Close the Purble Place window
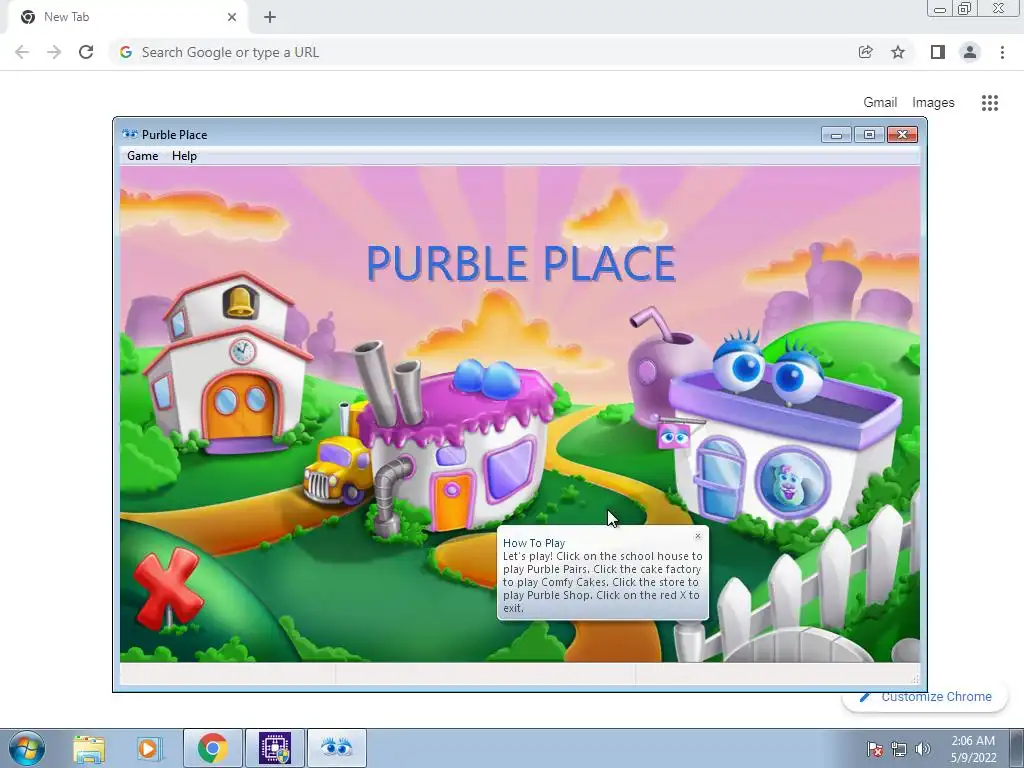This screenshot has height=768, width=1024. pyautogui.click(x=903, y=135)
